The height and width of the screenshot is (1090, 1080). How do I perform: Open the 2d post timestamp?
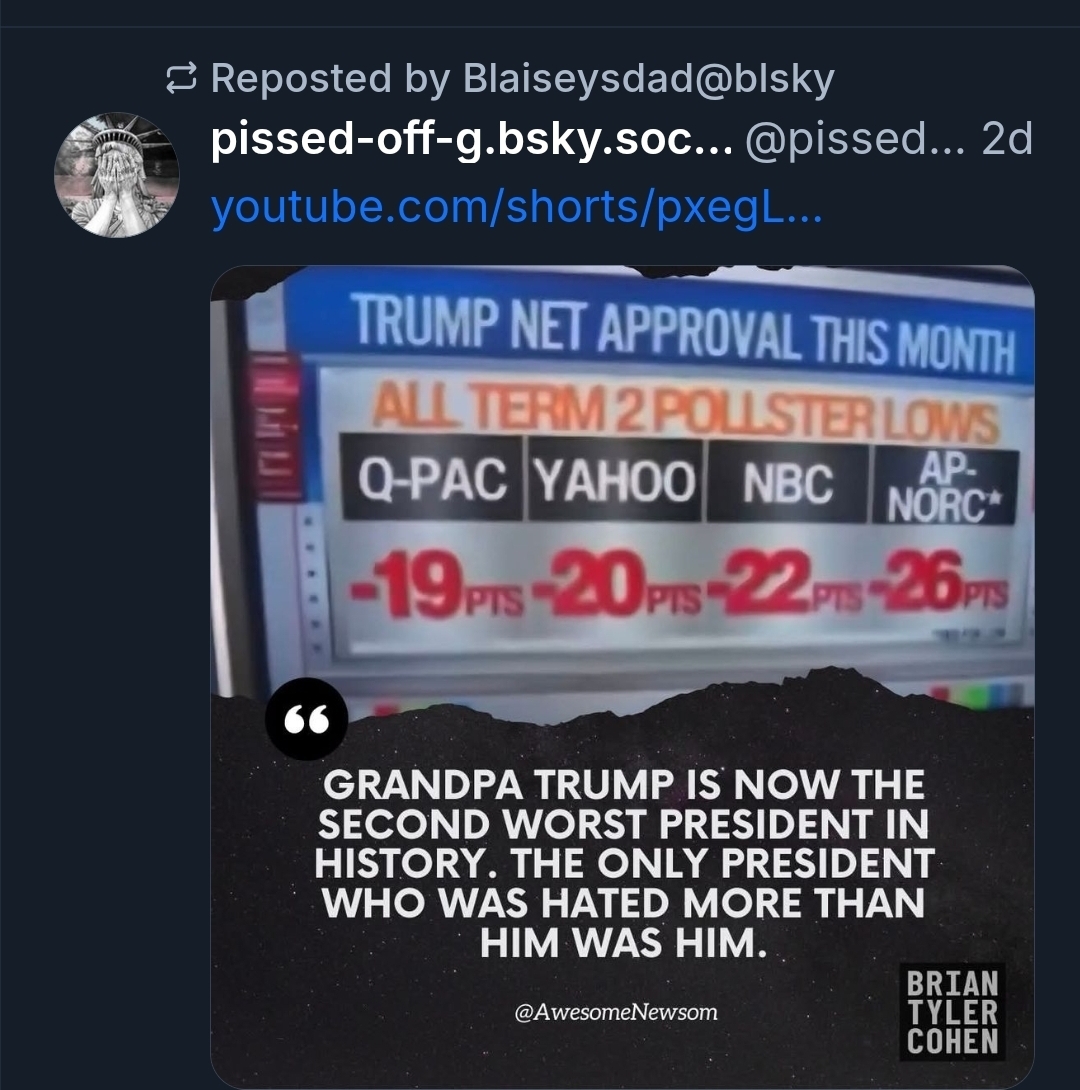coord(1007,138)
